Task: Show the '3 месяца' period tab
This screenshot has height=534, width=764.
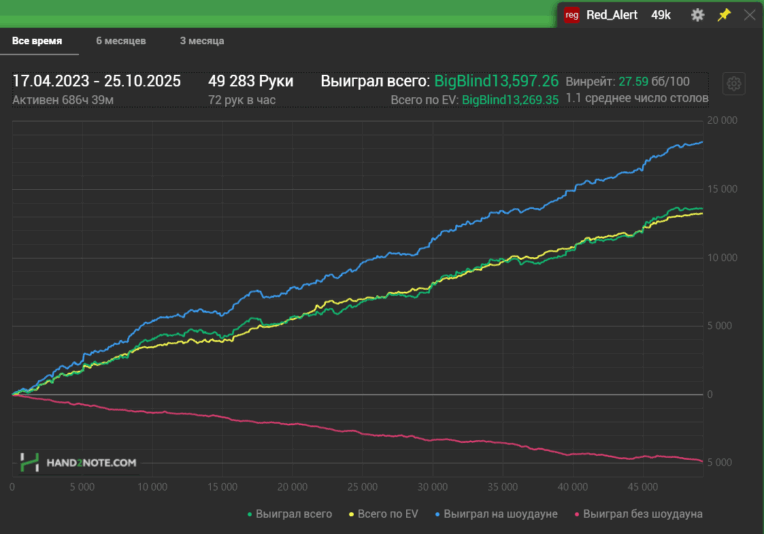Action: pyautogui.click(x=202, y=41)
